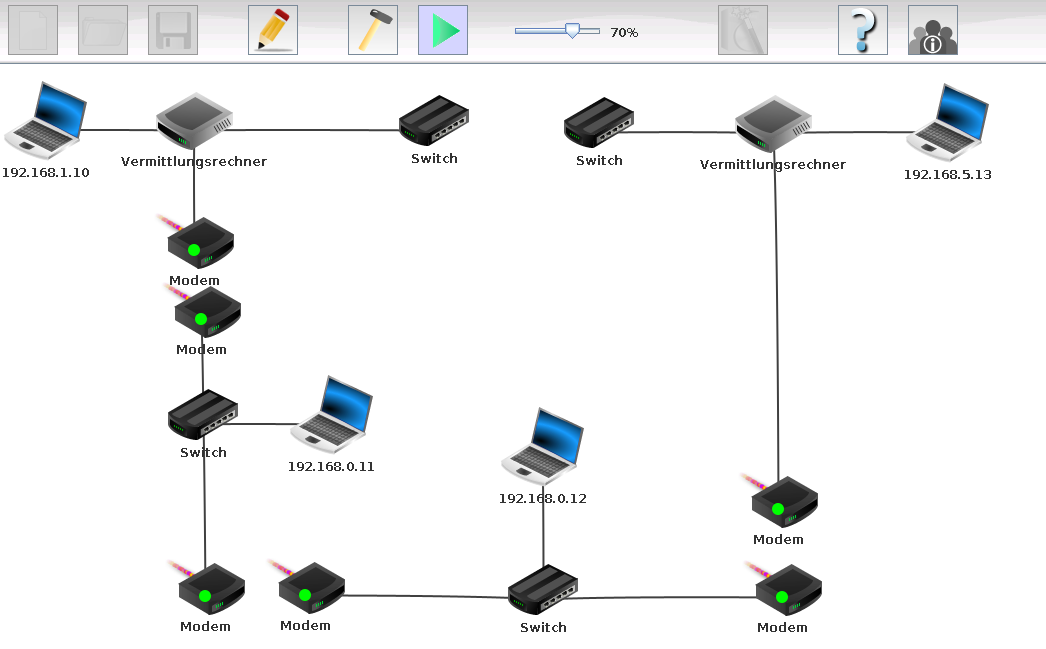Select the switch wired to the left Vermittlungsrechner
The width and height of the screenshot is (1046, 649).
pyautogui.click(x=434, y=121)
